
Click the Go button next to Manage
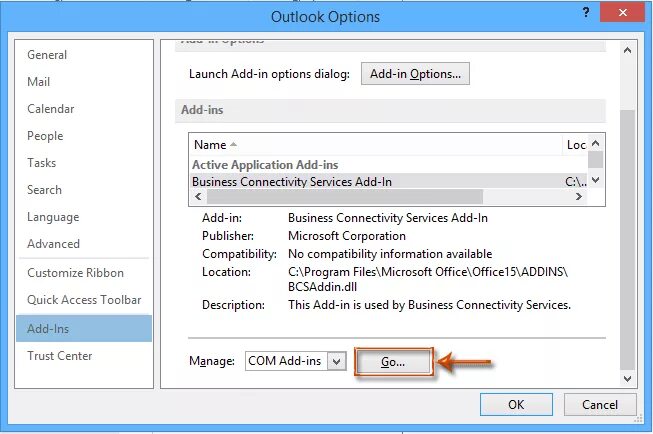coord(393,362)
